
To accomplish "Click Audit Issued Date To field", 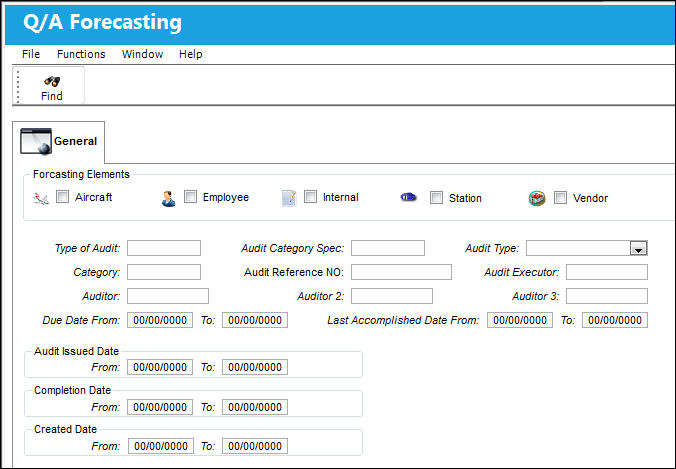I will point(255,367).
